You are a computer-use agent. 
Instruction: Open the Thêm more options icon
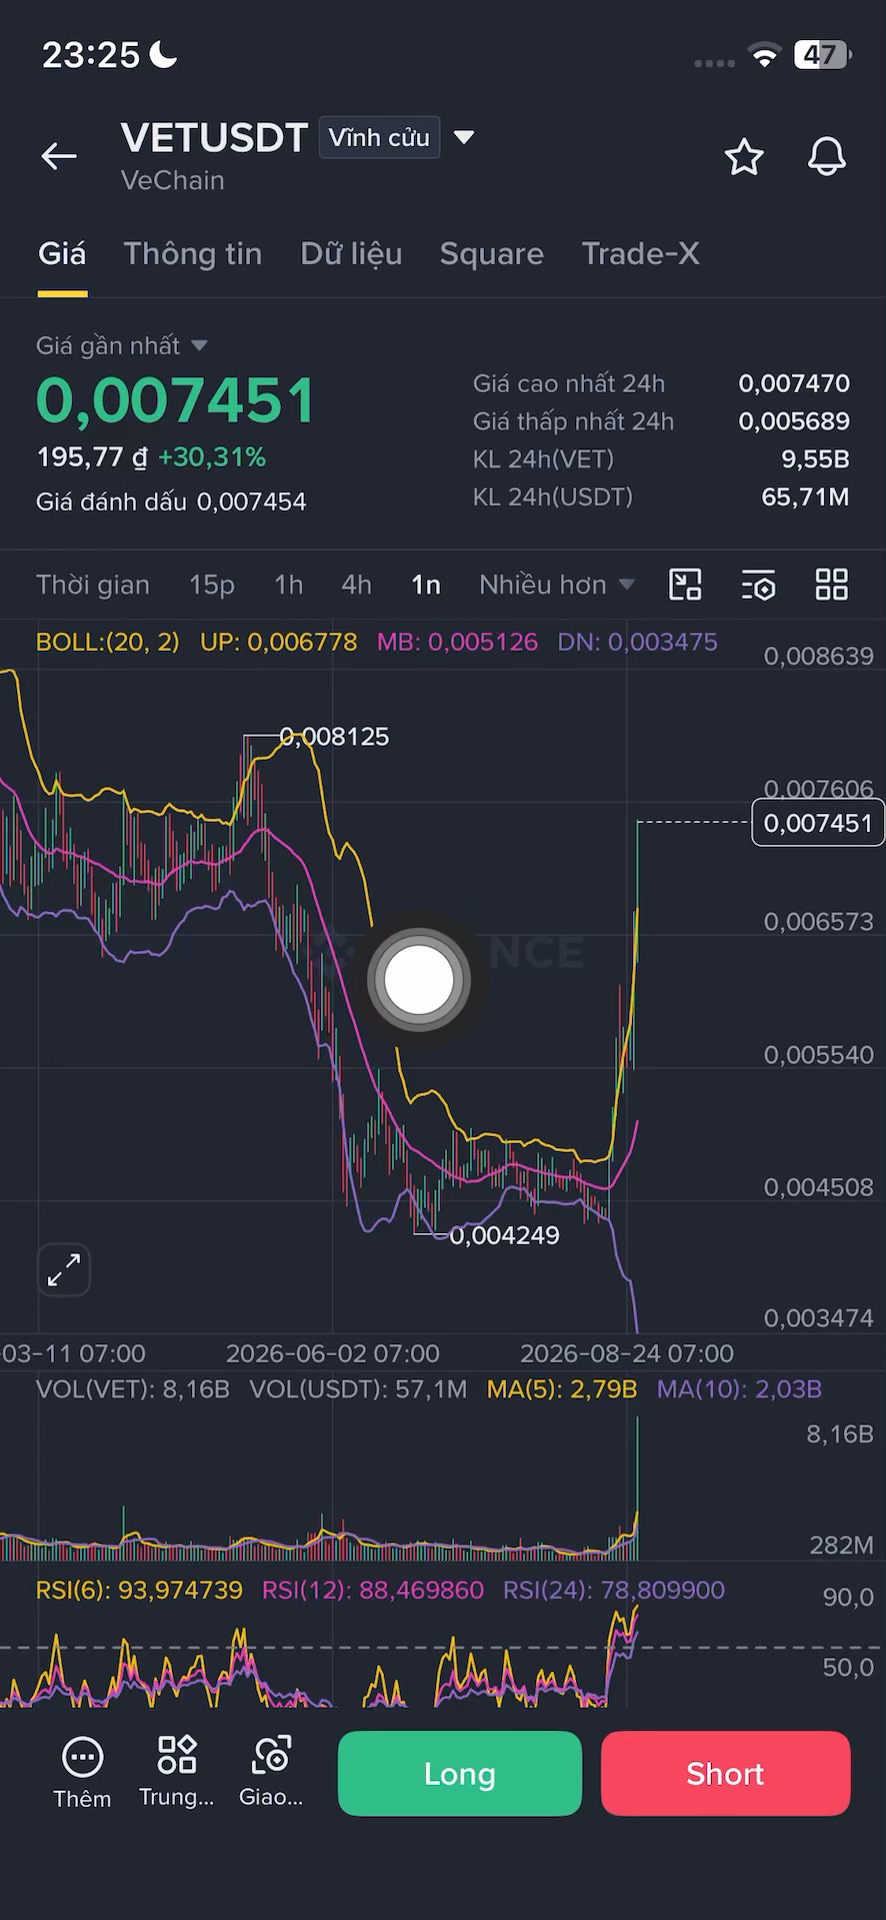pyautogui.click(x=82, y=1773)
